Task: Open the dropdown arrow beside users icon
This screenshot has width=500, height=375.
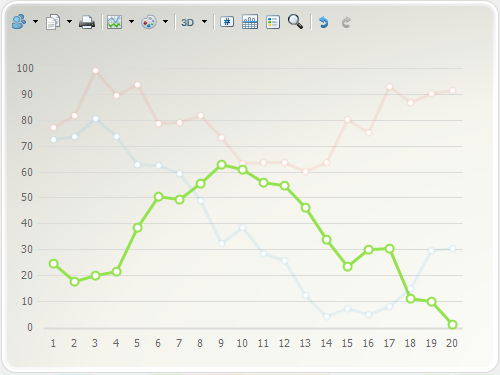Action: click(35, 22)
